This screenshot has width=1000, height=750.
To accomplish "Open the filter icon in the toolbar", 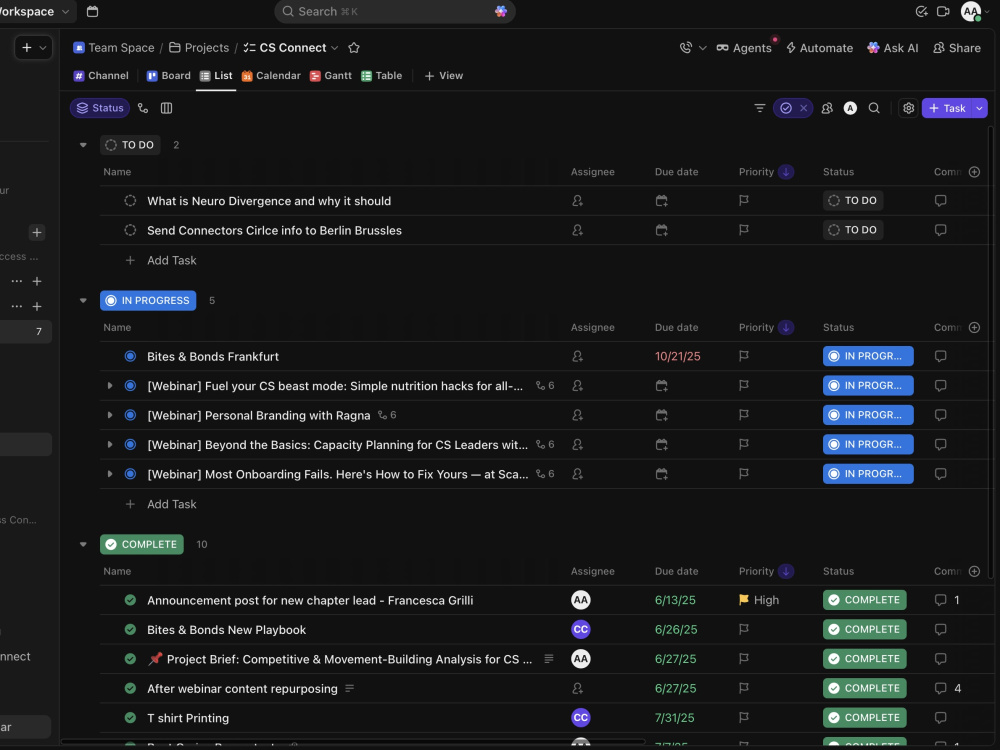I will tap(760, 108).
